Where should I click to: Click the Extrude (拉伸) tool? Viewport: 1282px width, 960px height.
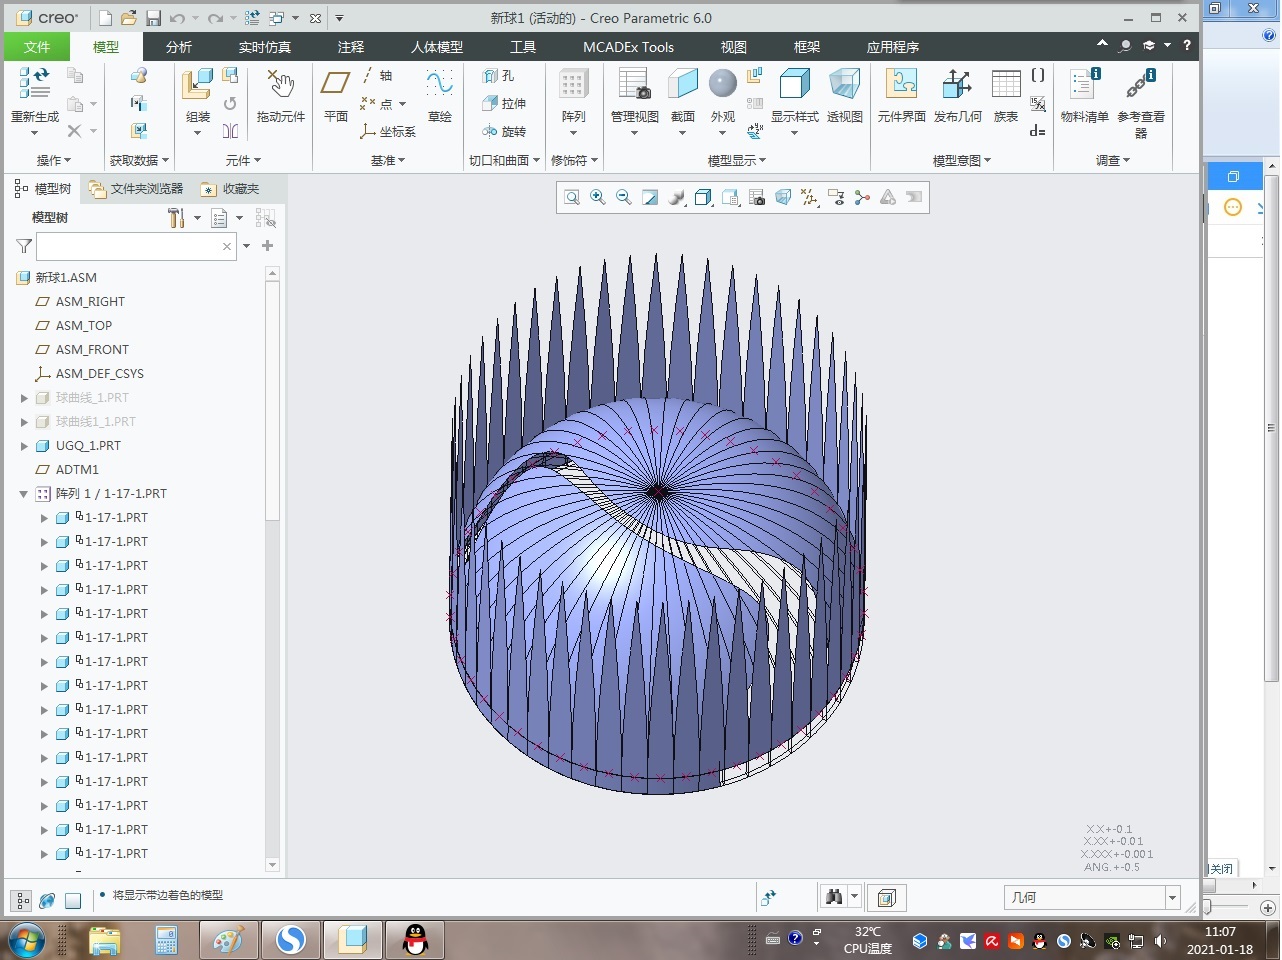(504, 103)
